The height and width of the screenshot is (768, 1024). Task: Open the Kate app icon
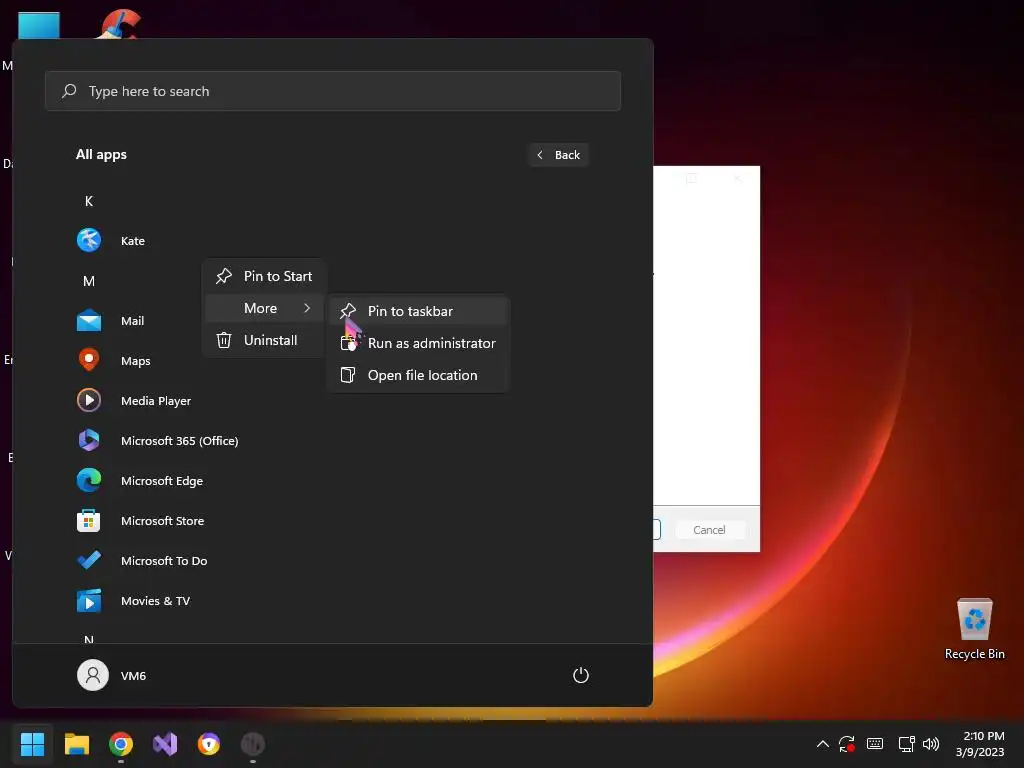point(89,240)
